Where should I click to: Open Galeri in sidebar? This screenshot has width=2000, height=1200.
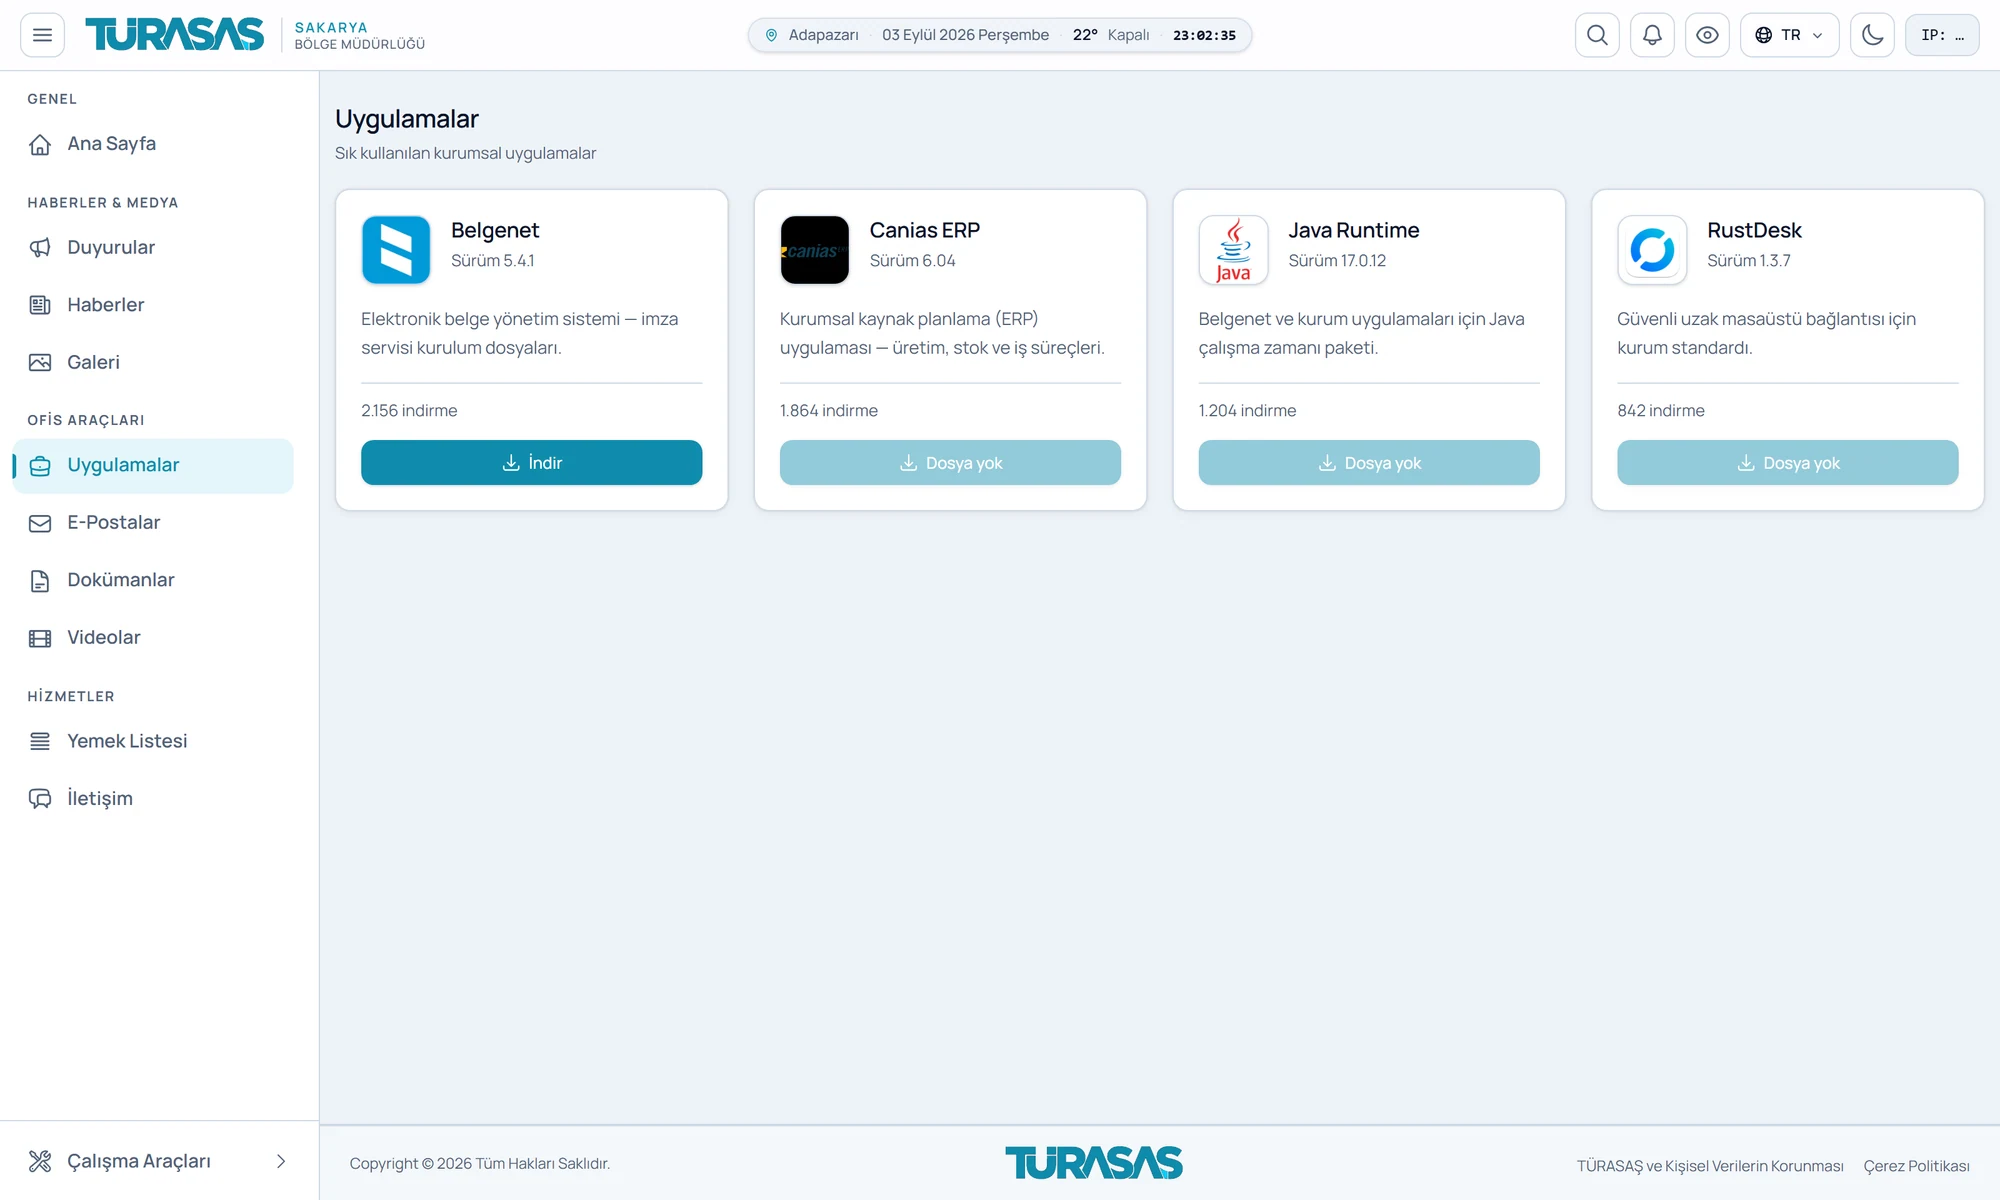(x=153, y=363)
